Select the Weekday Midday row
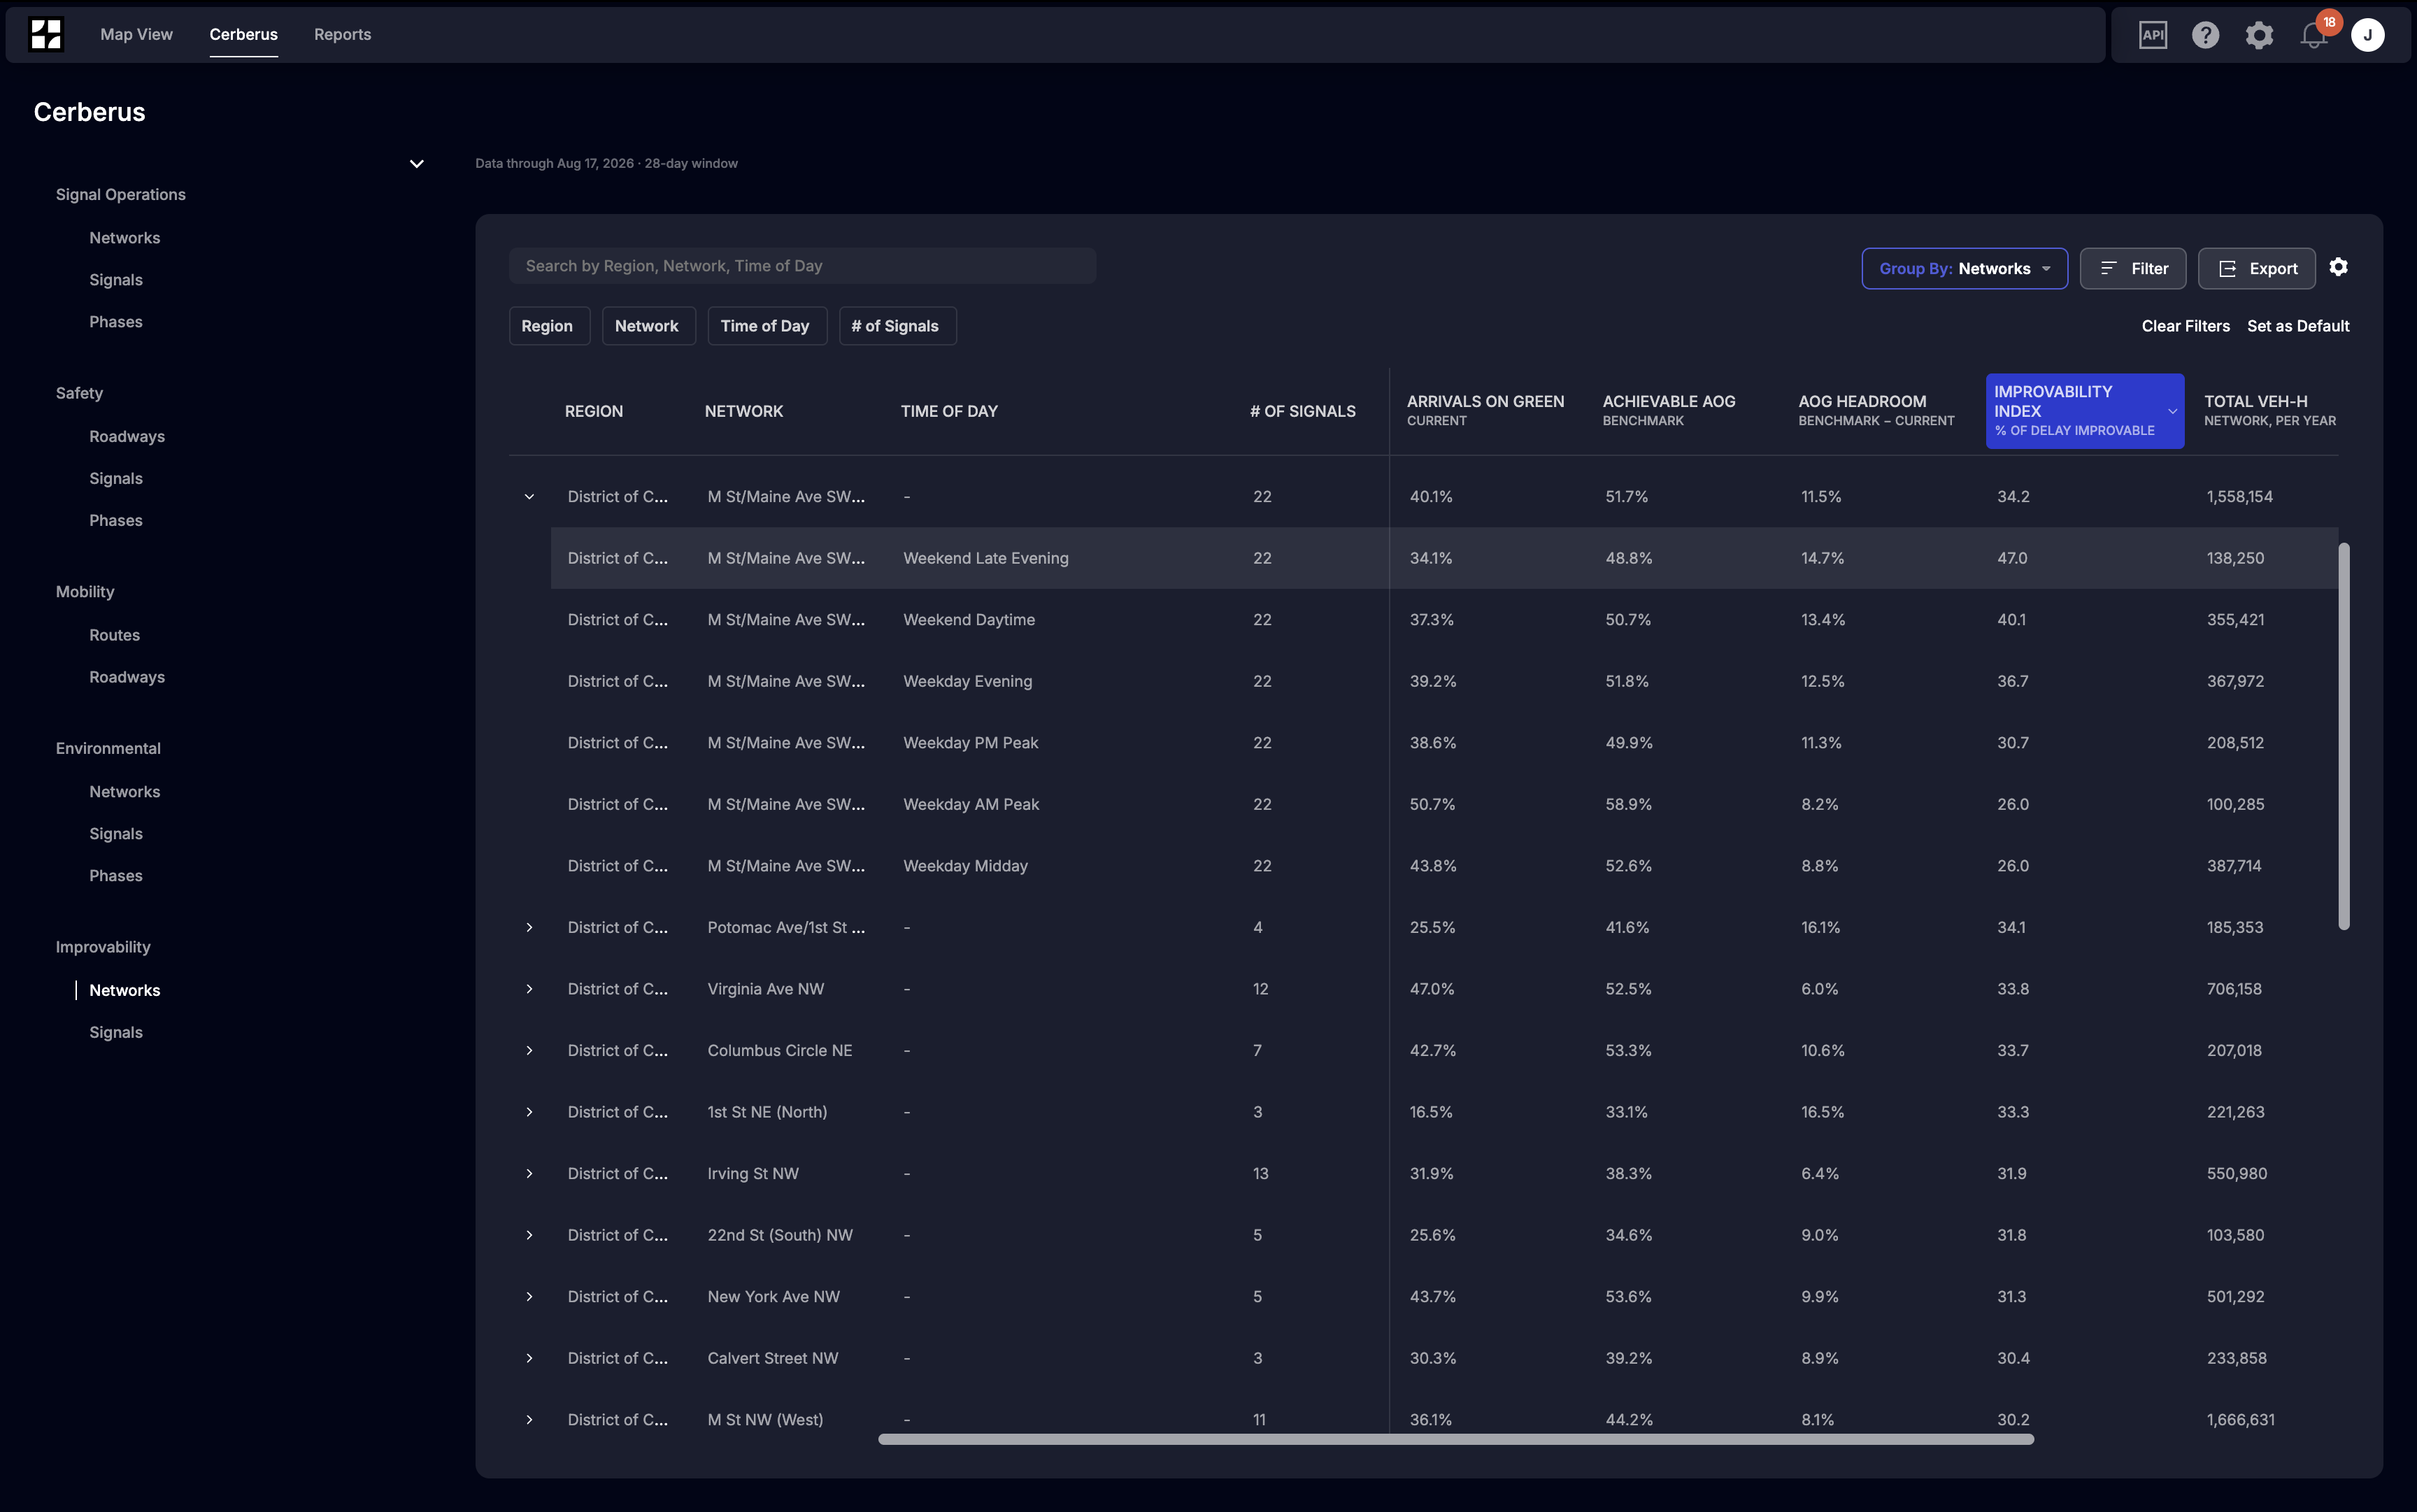 coord(1444,866)
